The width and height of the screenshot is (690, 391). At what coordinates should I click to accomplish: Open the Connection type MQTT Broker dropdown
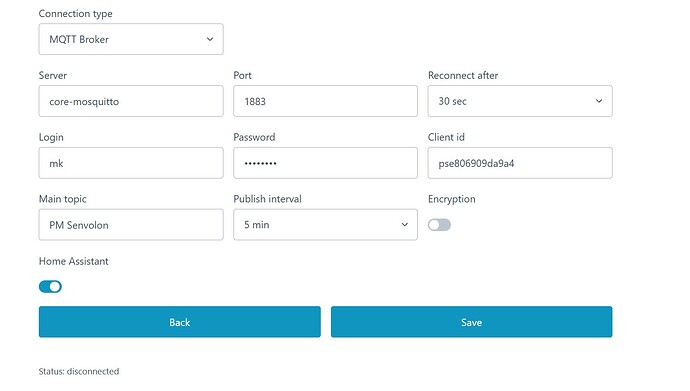131,39
